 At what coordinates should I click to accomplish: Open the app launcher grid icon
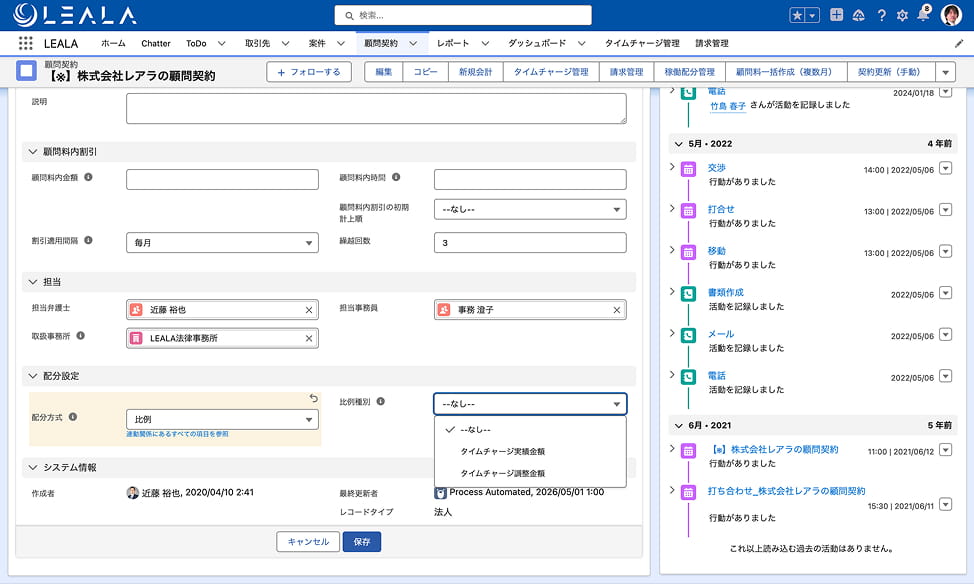pos(25,43)
